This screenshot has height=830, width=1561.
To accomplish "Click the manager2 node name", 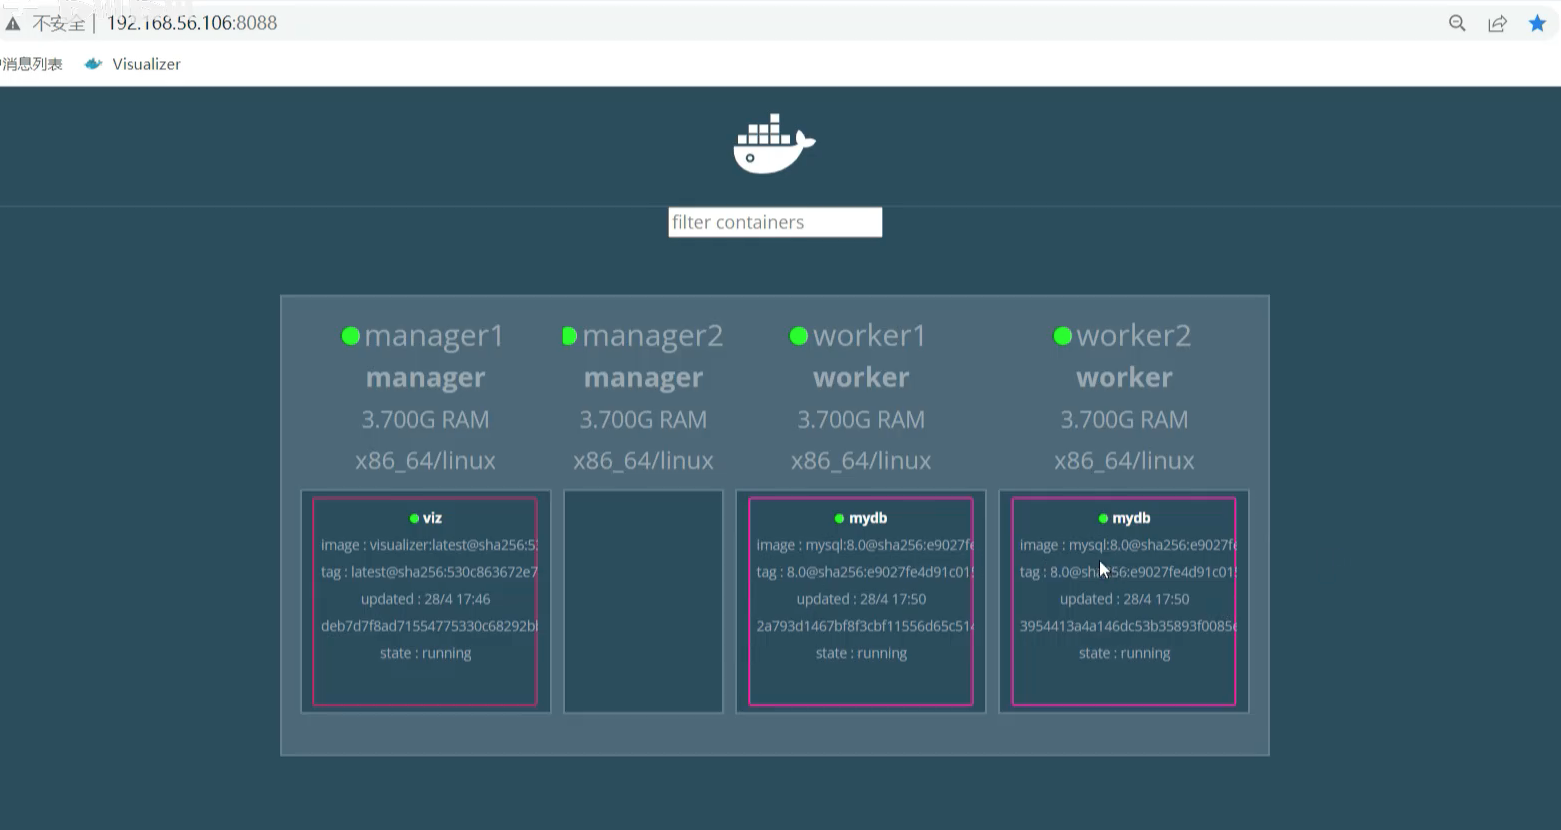I will pos(653,336).
